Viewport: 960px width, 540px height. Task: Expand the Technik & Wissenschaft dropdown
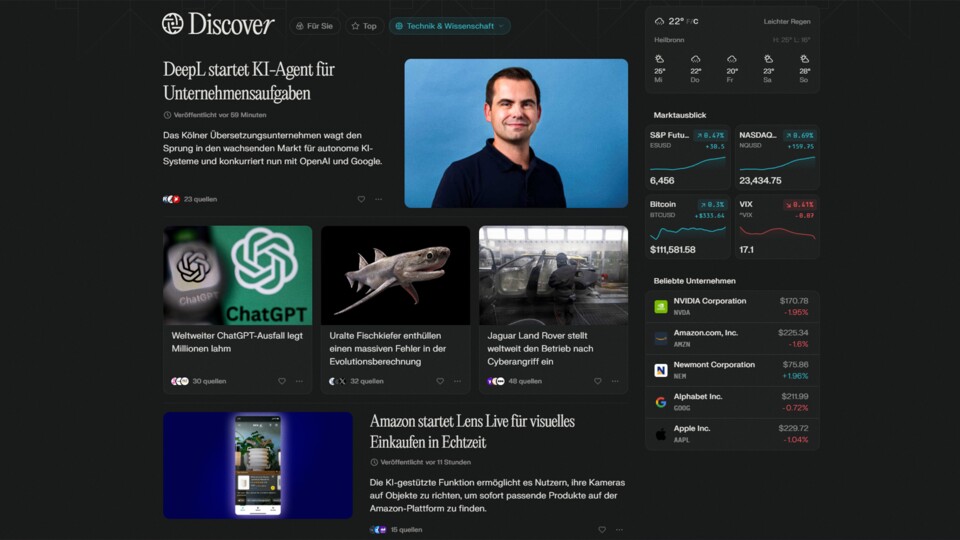click(449, 26)
